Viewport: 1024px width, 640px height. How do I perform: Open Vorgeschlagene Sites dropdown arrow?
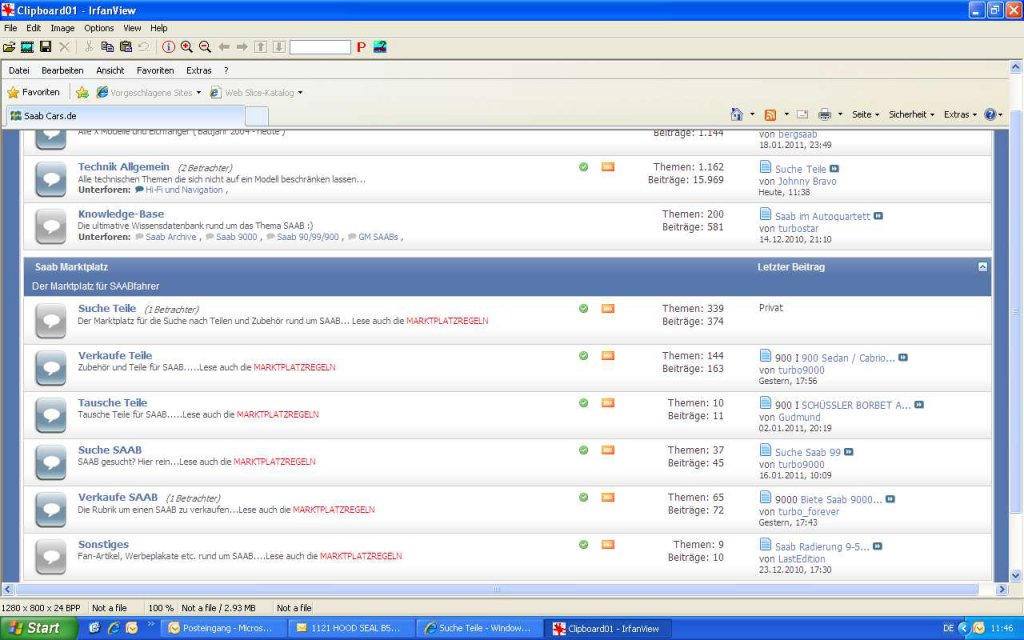pyautogui.click(x=199, y=93)
